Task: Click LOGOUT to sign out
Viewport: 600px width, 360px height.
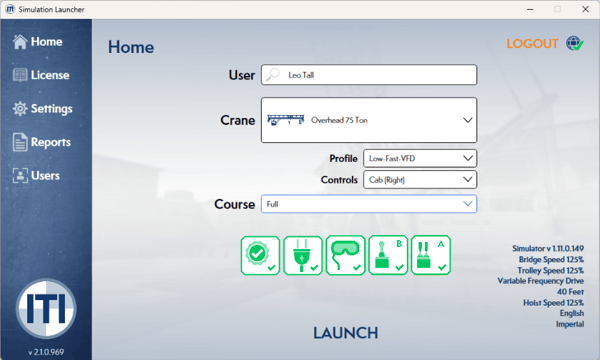Action: (x=532, y=44)
